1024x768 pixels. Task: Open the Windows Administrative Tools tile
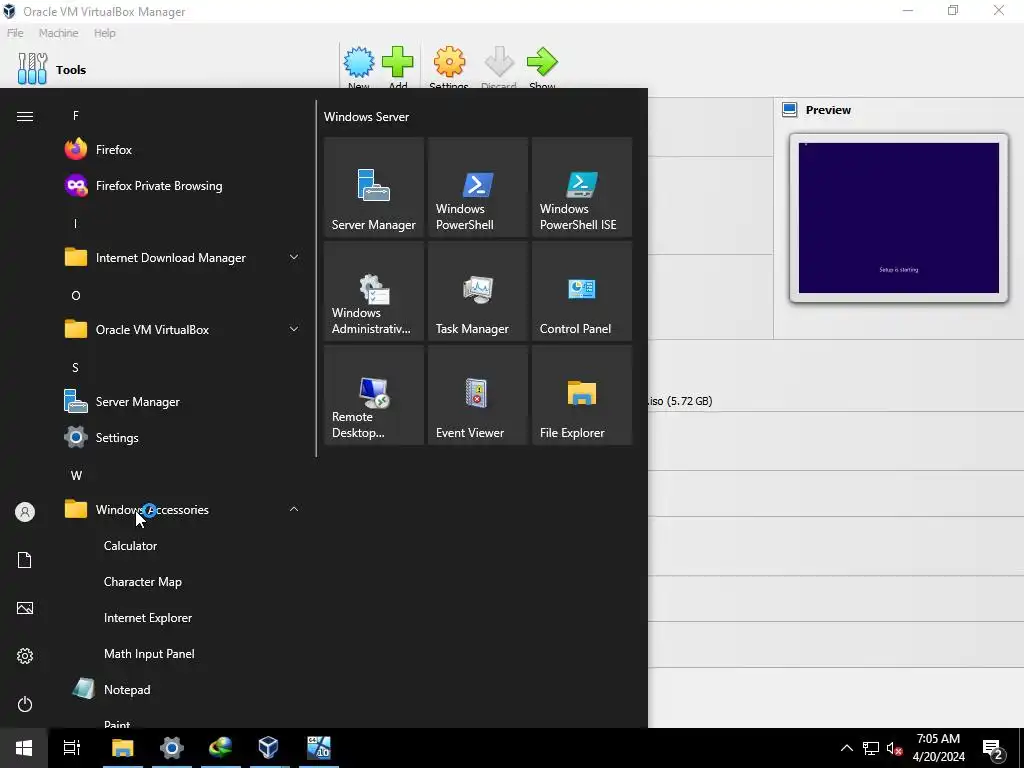(374, 291)
